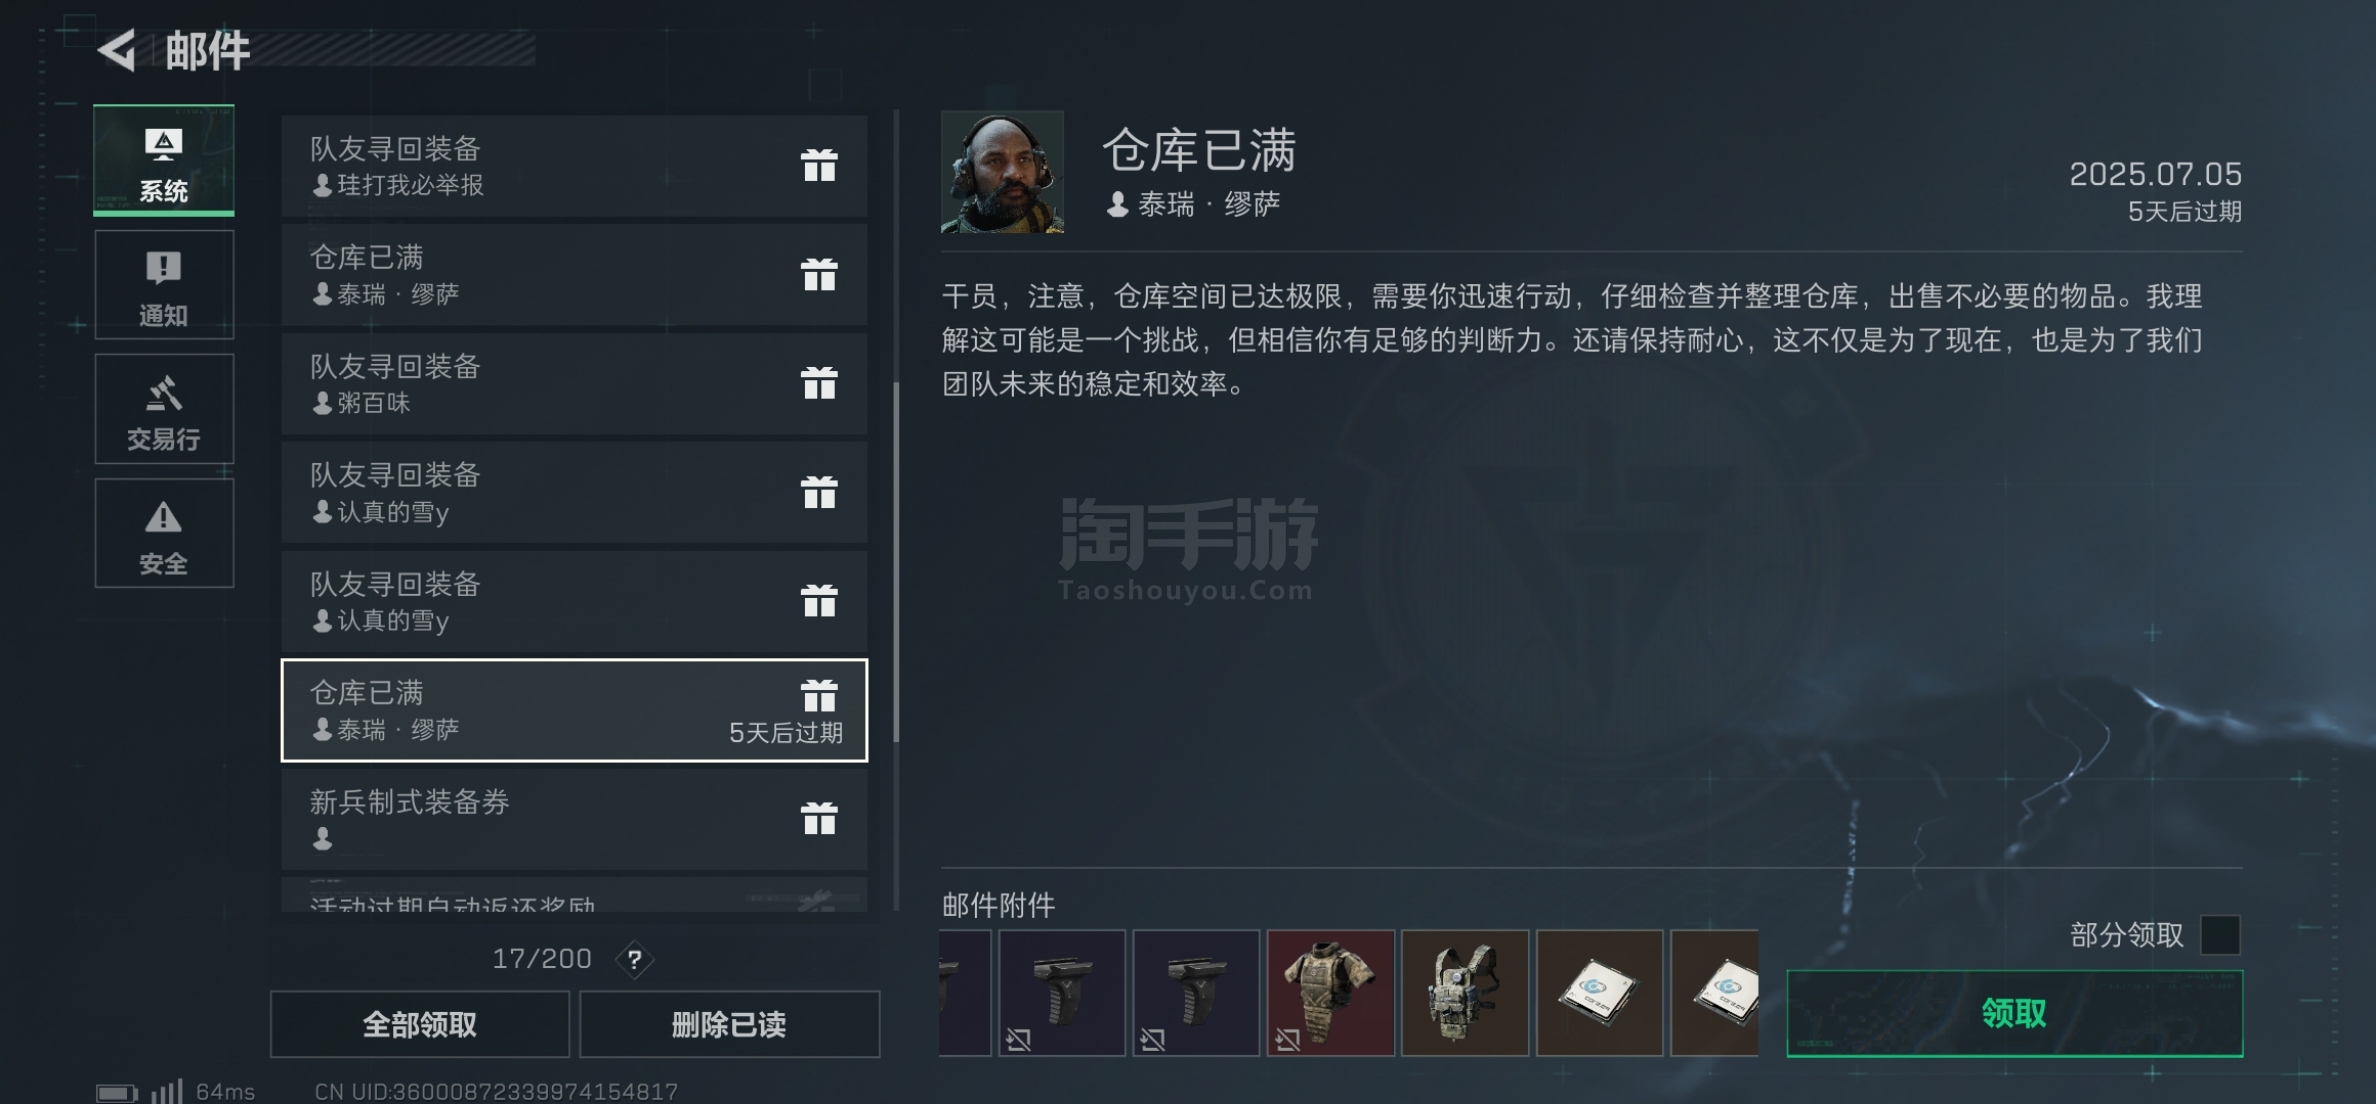
Task: Delete read mail with 删除已读
Action: (729, 1024)
